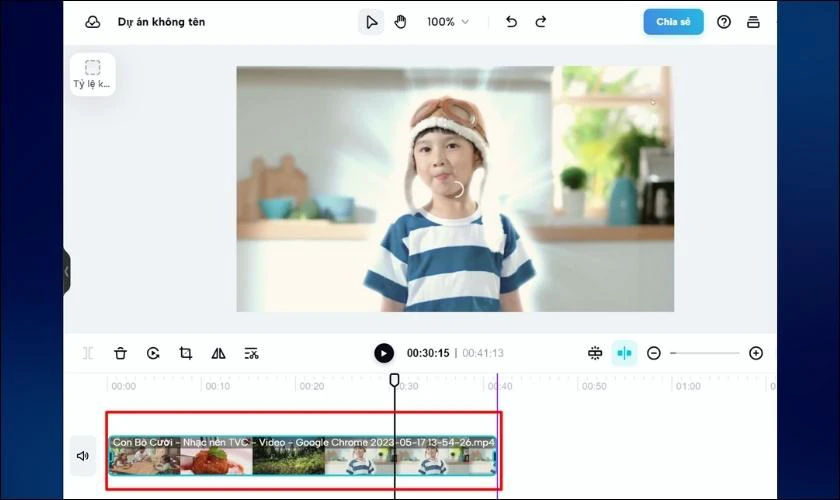This screenshot has width=840, height=500.
Task: Zoom out the timeline with minus icon
Action: [x=654, y=353]
